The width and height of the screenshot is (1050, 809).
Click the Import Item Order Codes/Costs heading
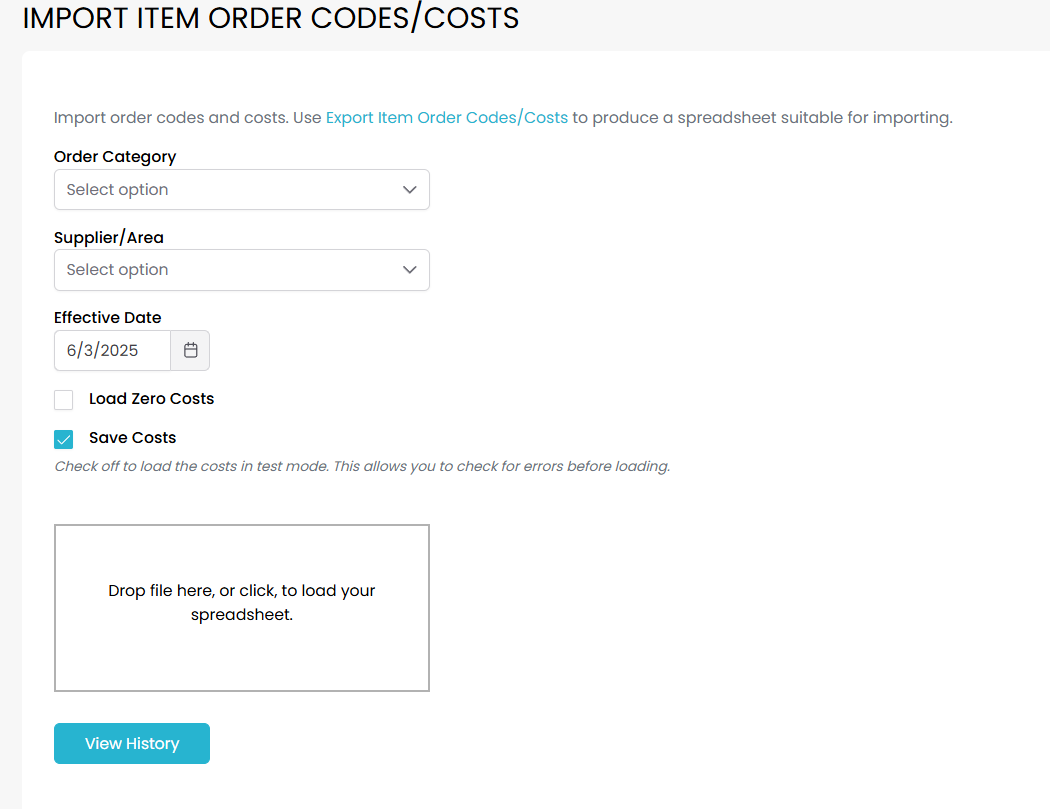tap(270, 18)
